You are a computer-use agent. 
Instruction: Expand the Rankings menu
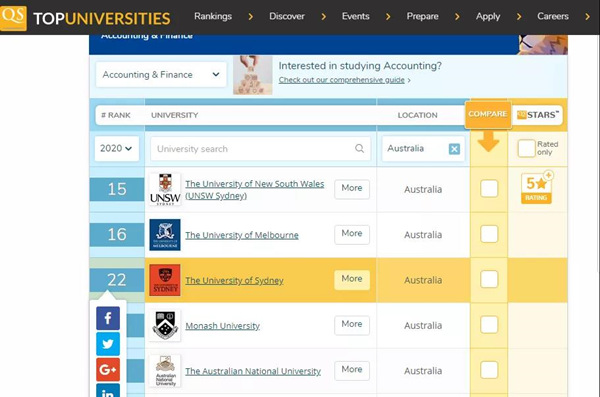pos(213,16)
